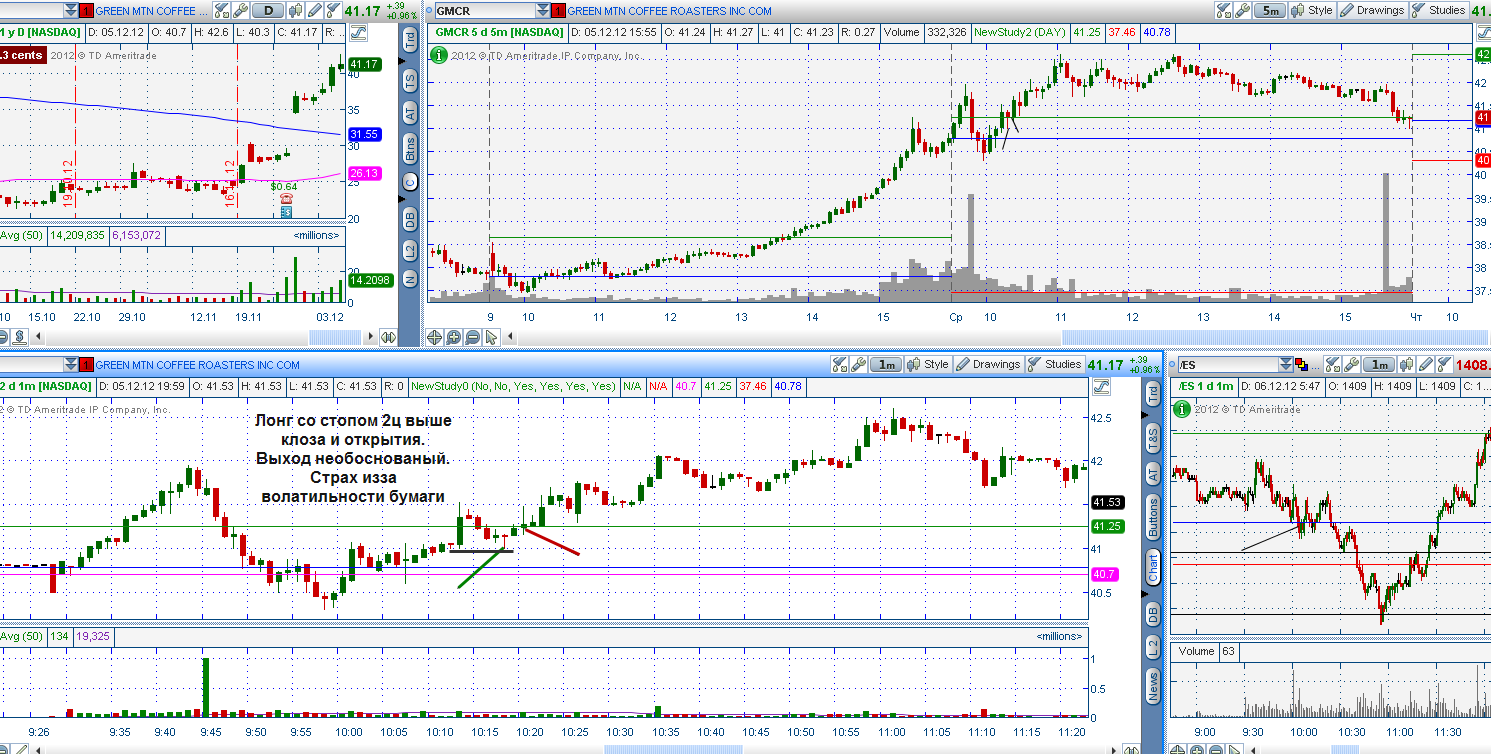Open the C side tab of daily chart

tap(409, 182)
